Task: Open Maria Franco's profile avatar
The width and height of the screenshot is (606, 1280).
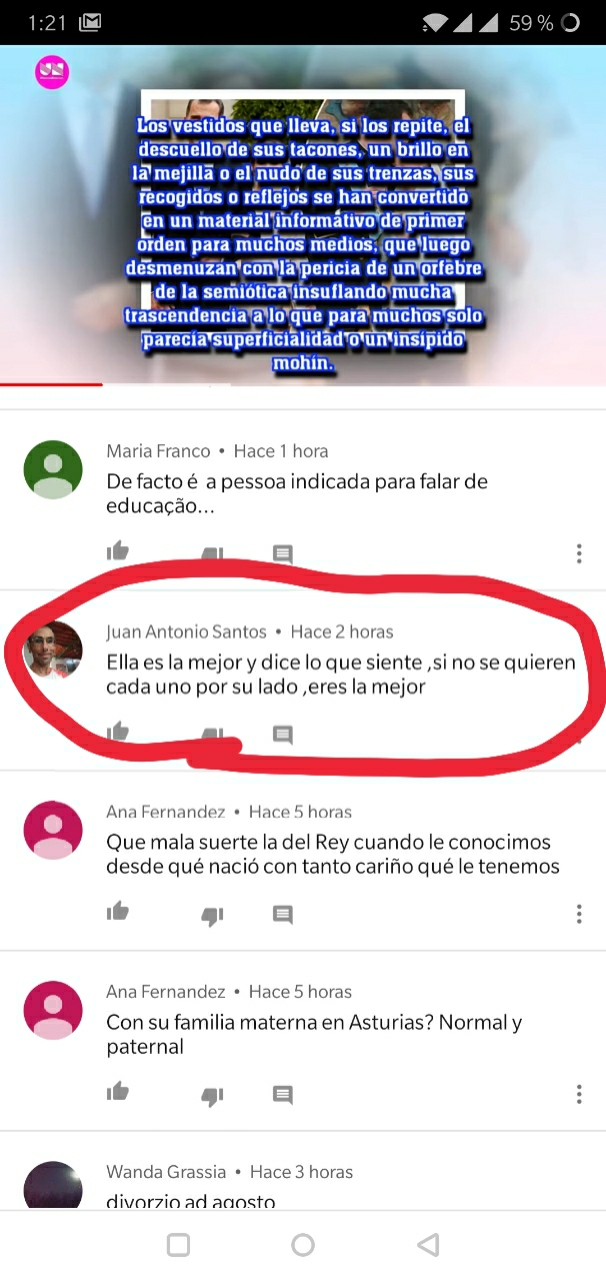Action: [53, 470]
